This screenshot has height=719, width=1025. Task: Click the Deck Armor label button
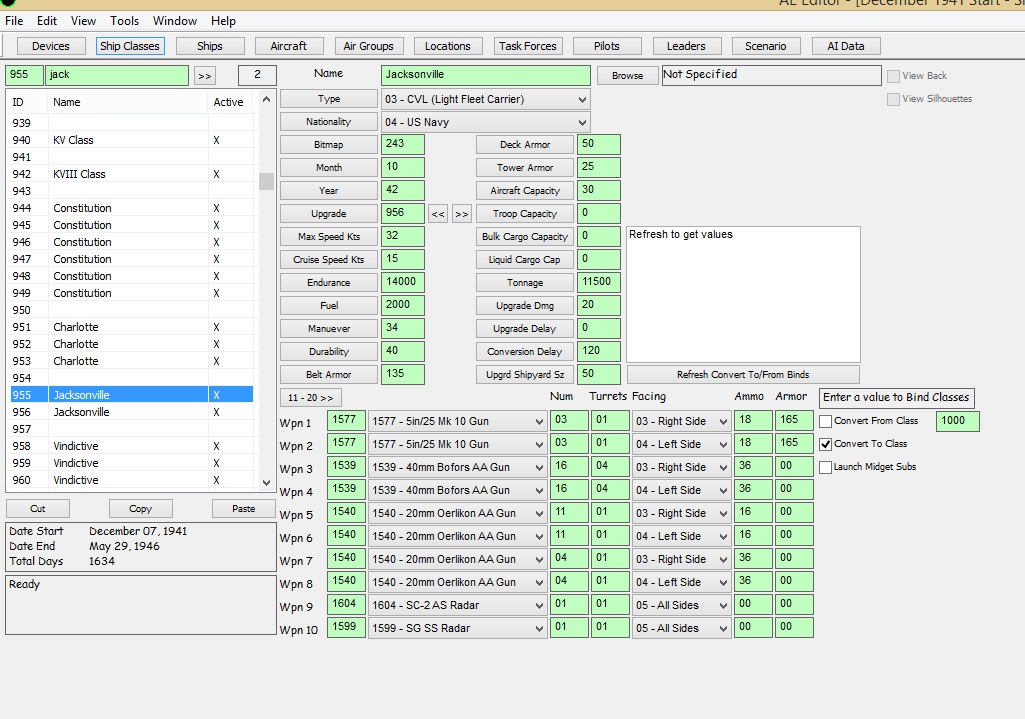(525, 144)
